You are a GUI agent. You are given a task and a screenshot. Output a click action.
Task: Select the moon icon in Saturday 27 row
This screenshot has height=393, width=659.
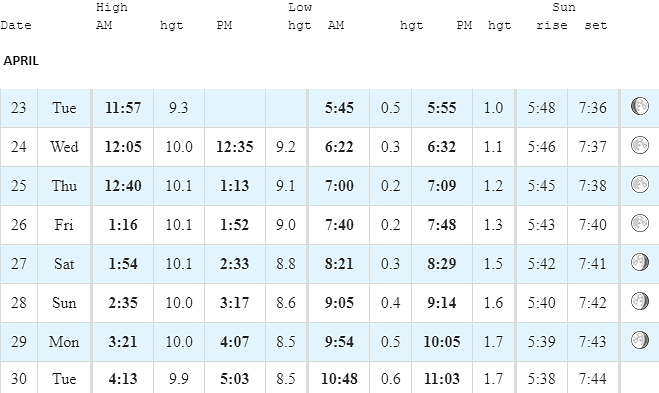(x=640, y=262)
